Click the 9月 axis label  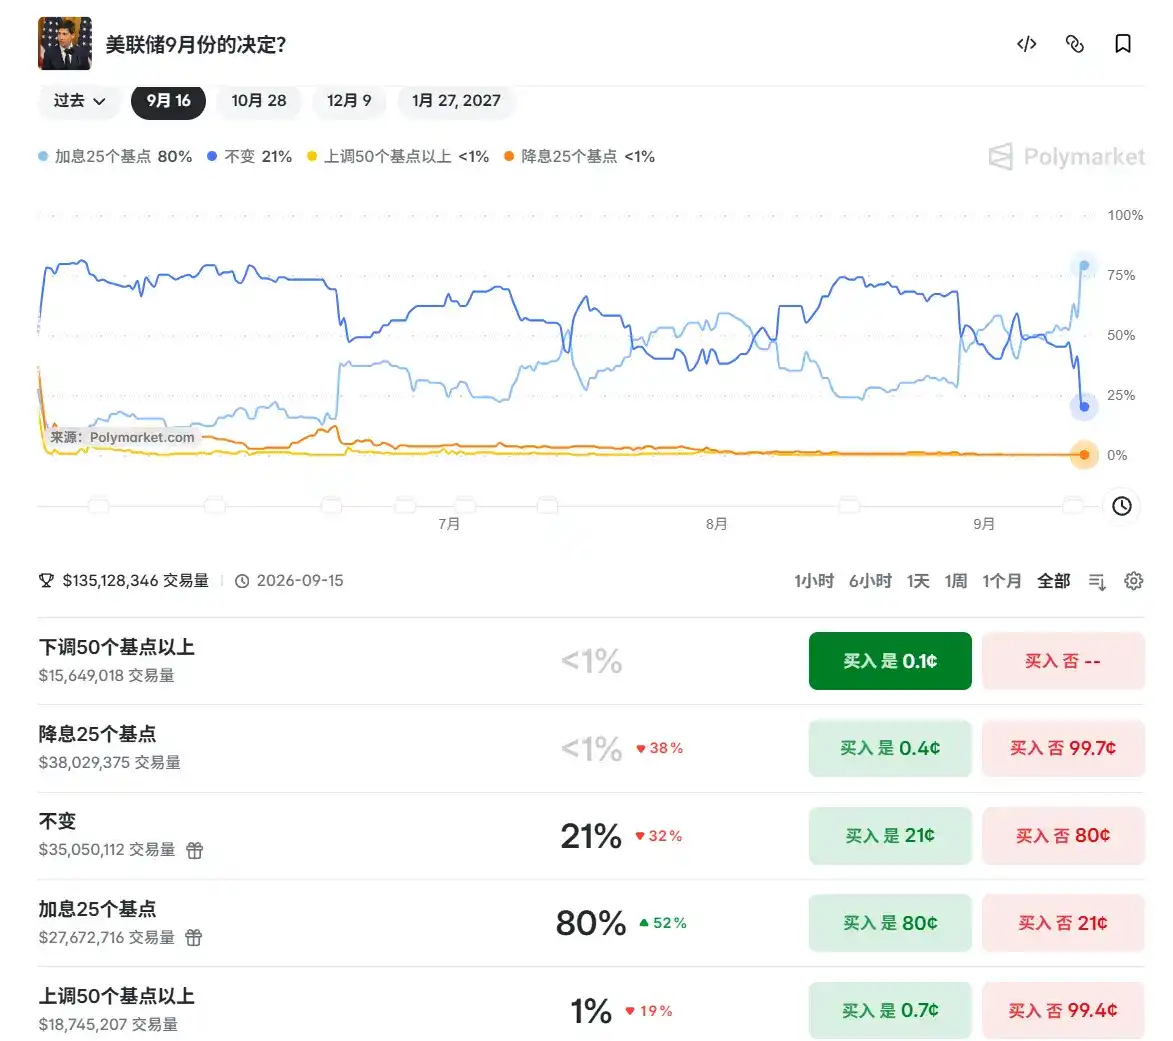[x=984, y=524]
